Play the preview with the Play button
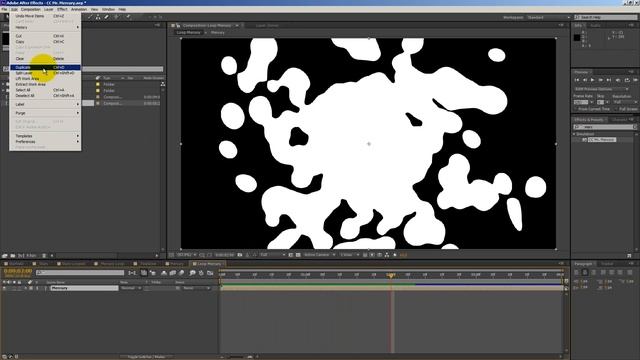The height and width of the screenshot is (360, 640). click(592, 80)
